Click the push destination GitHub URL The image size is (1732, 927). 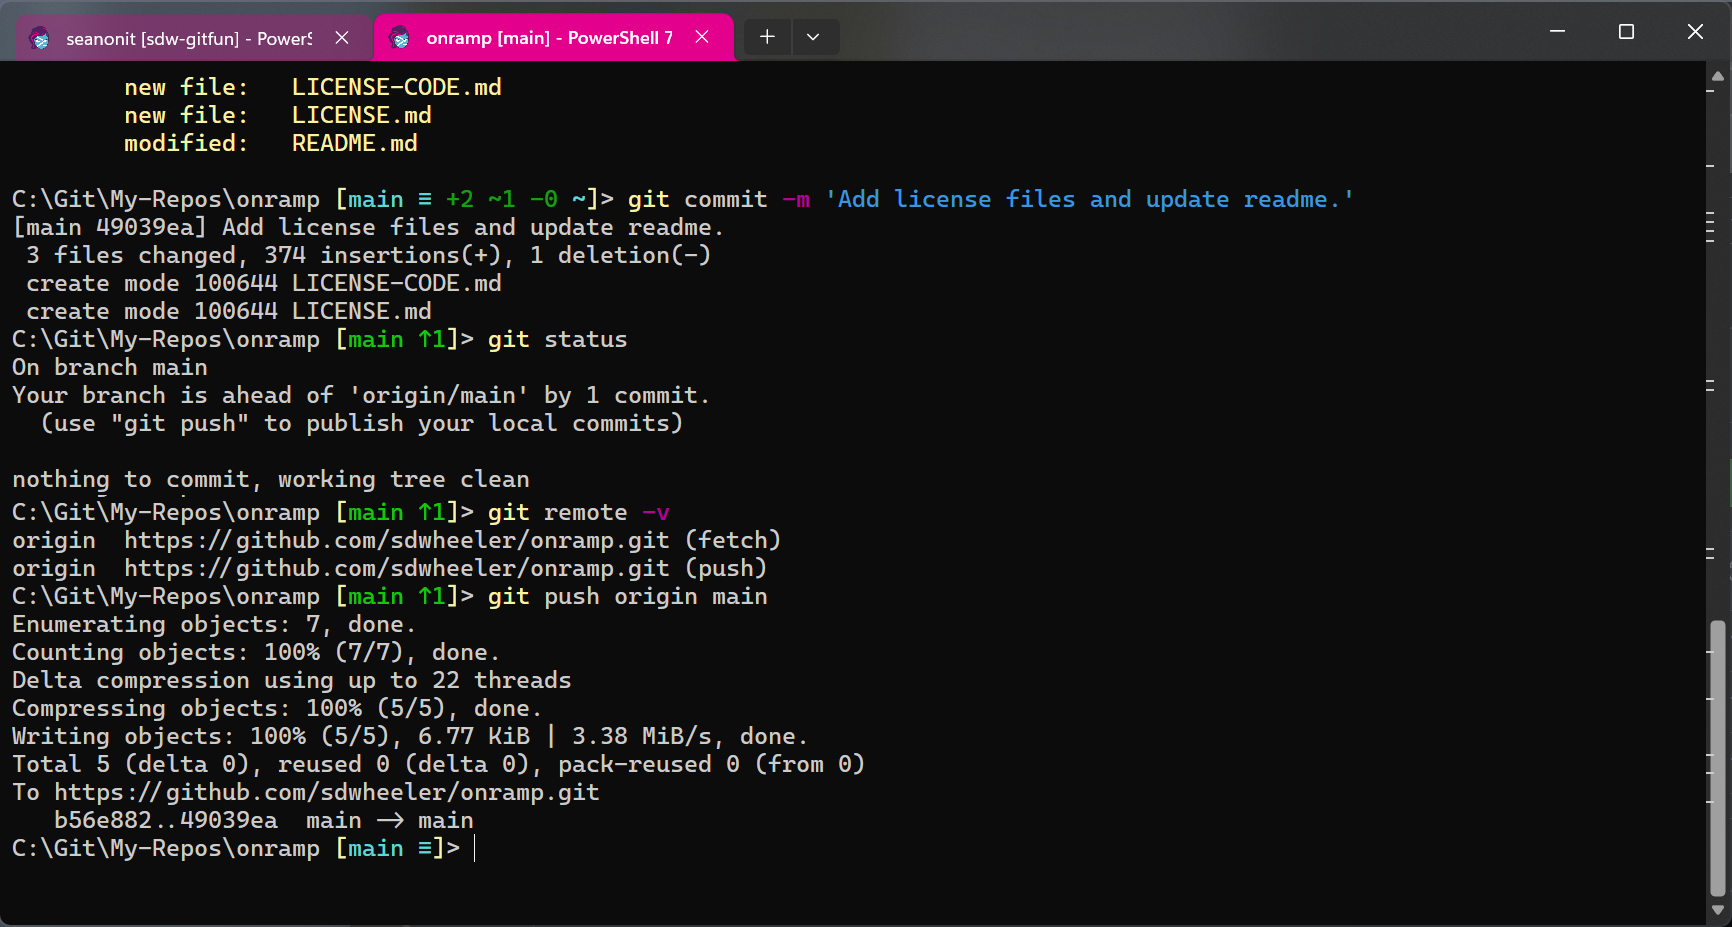pyautogui.click(x=328, y=792)
